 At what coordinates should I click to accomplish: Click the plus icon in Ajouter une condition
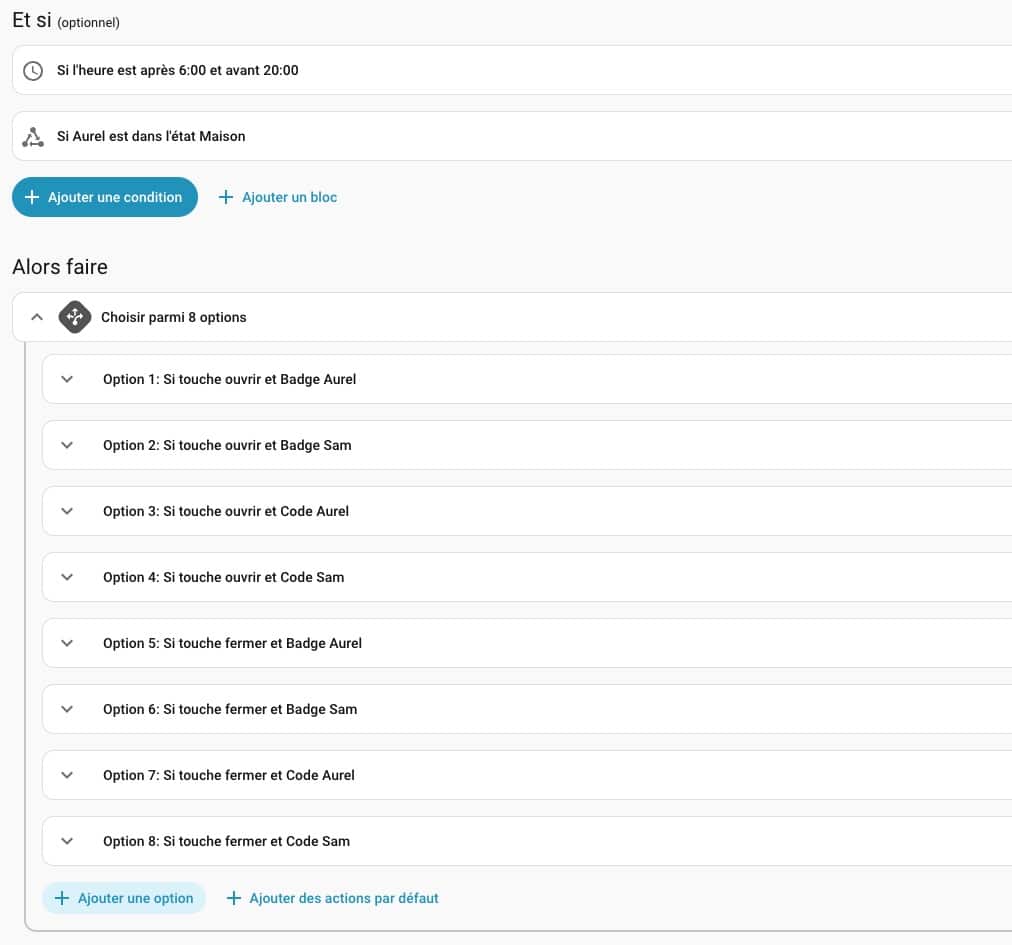(31, 198)
